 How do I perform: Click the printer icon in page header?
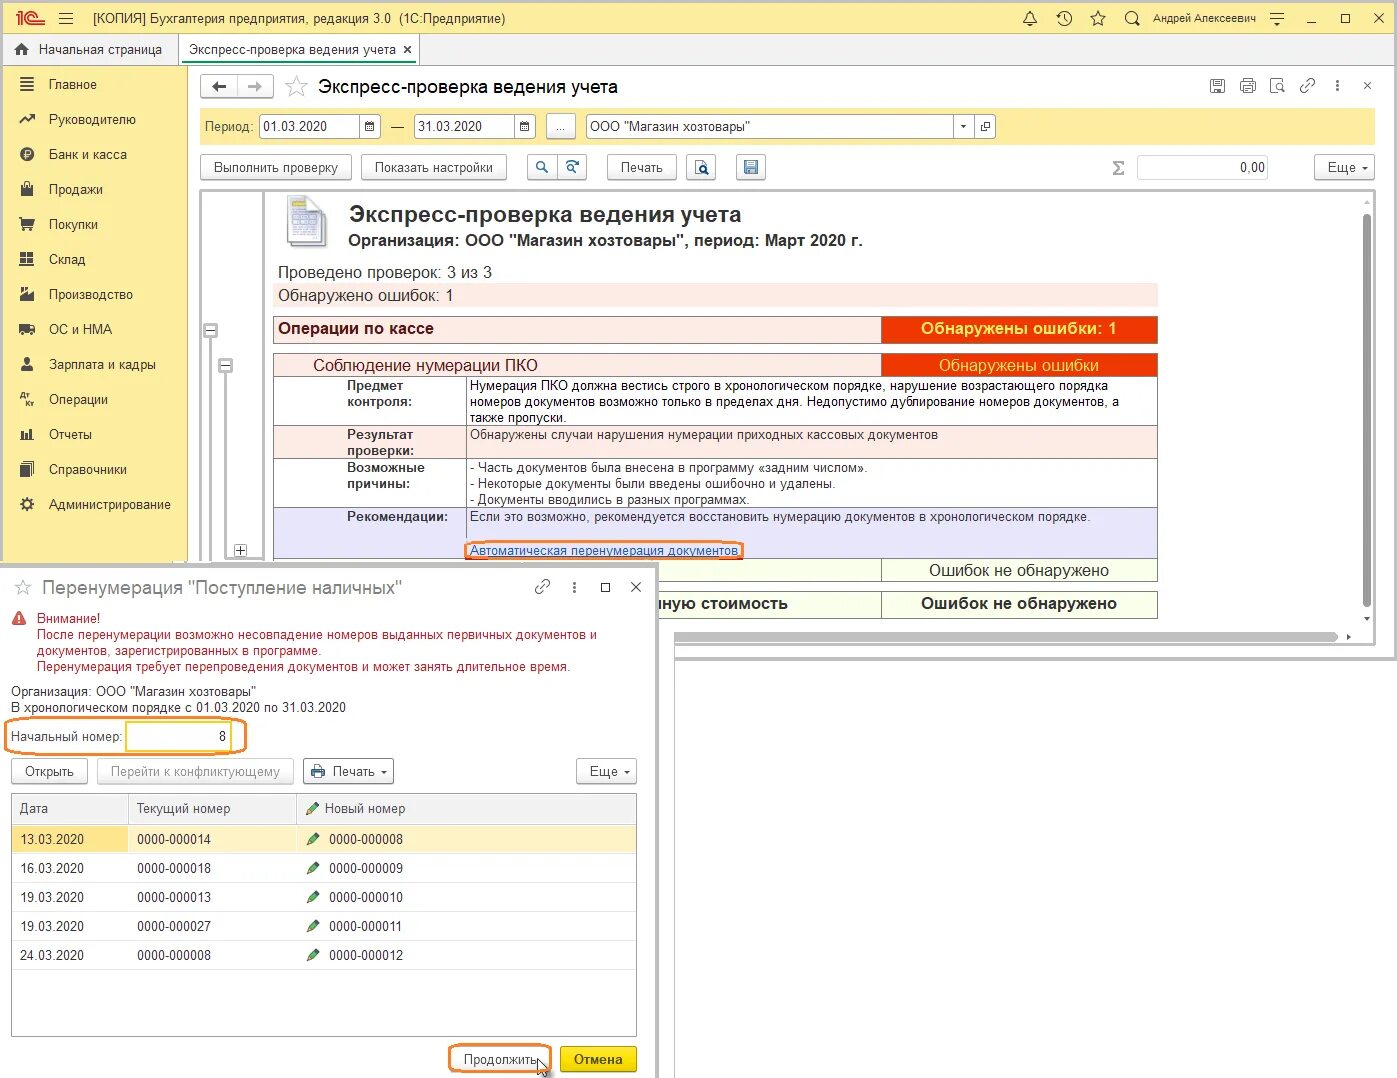click(x=1247, y=86)
